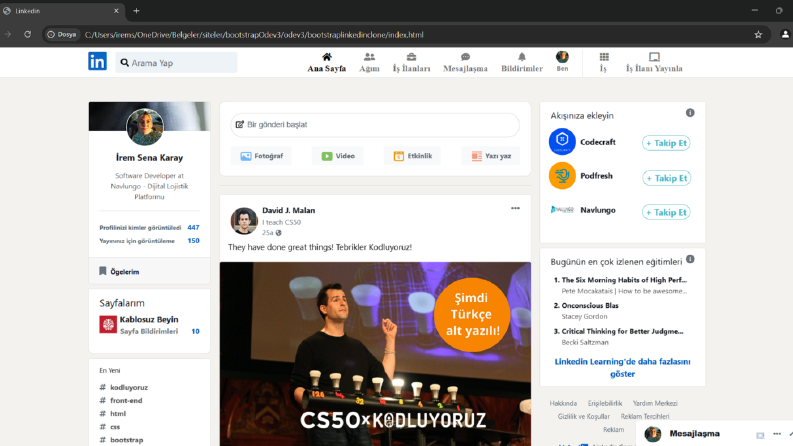Open Reklam Tercihleri footer link
This screenshot has height=446, width=793.
[x=645, y=416]
